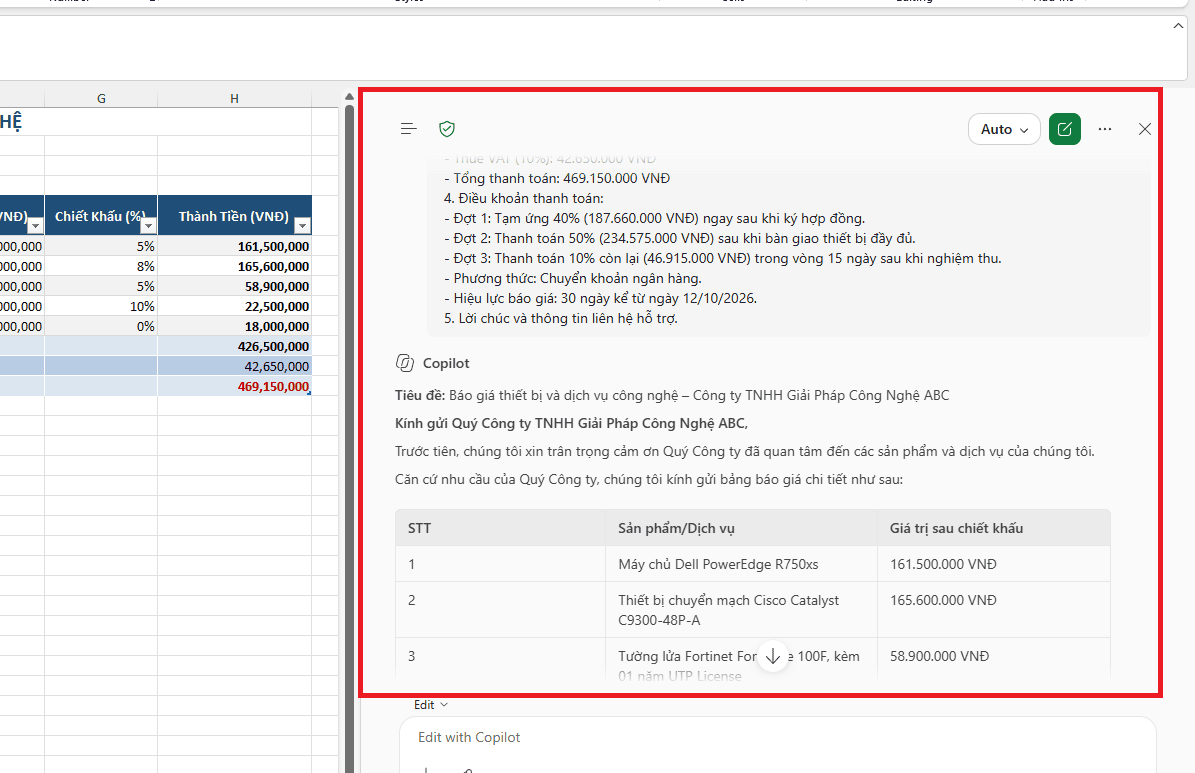Screen dimensions: 1195x773
Task: Jump to latest message with down arrow
Action: coord(773,656)
